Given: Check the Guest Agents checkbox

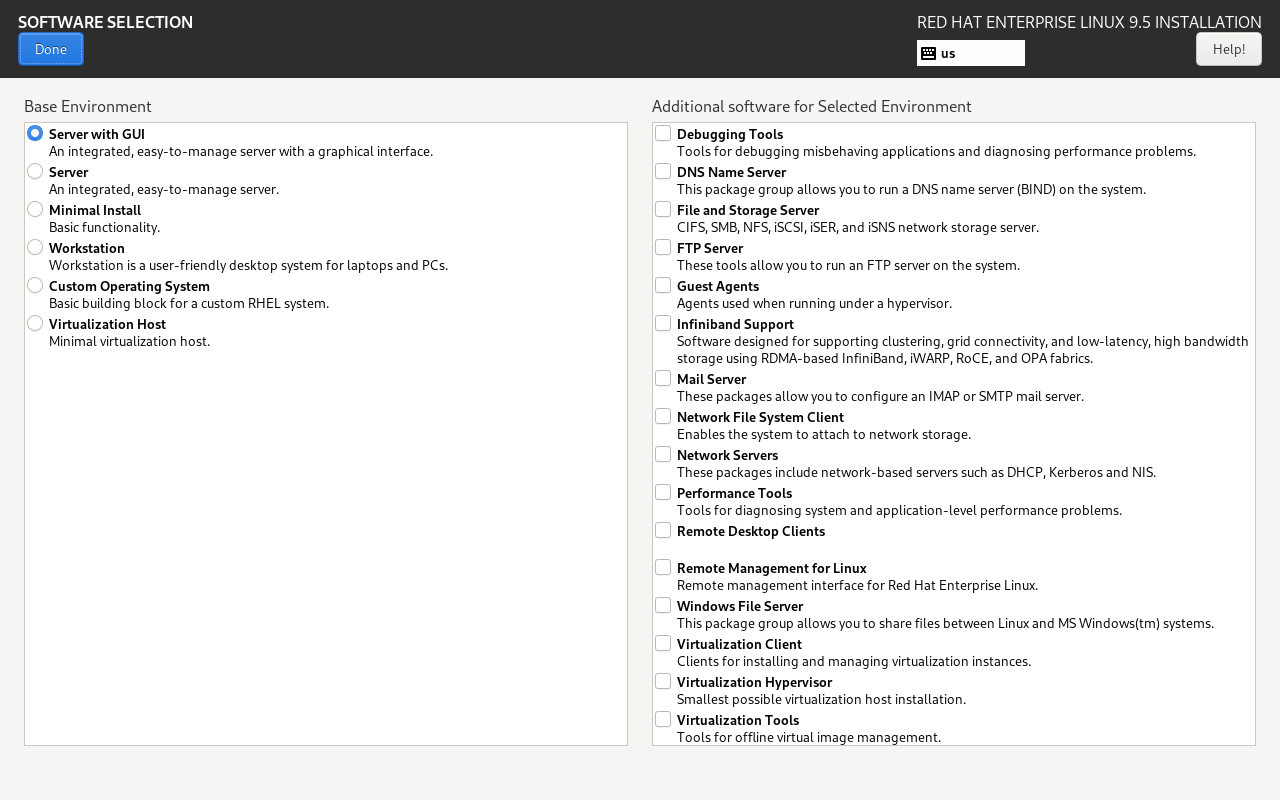Looking at the screenshot, I should 663,285.
